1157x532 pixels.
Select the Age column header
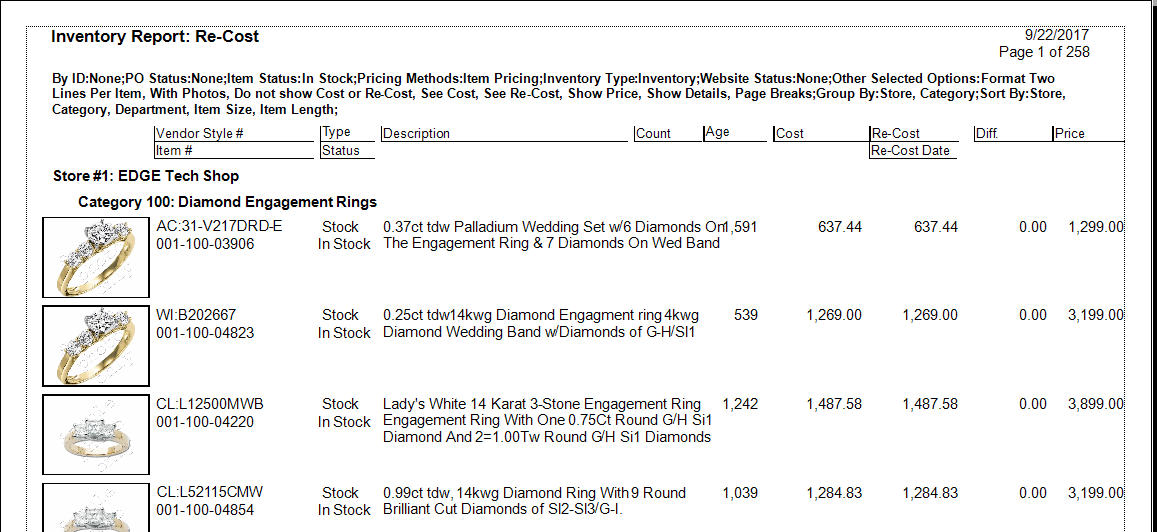(717, 132)
